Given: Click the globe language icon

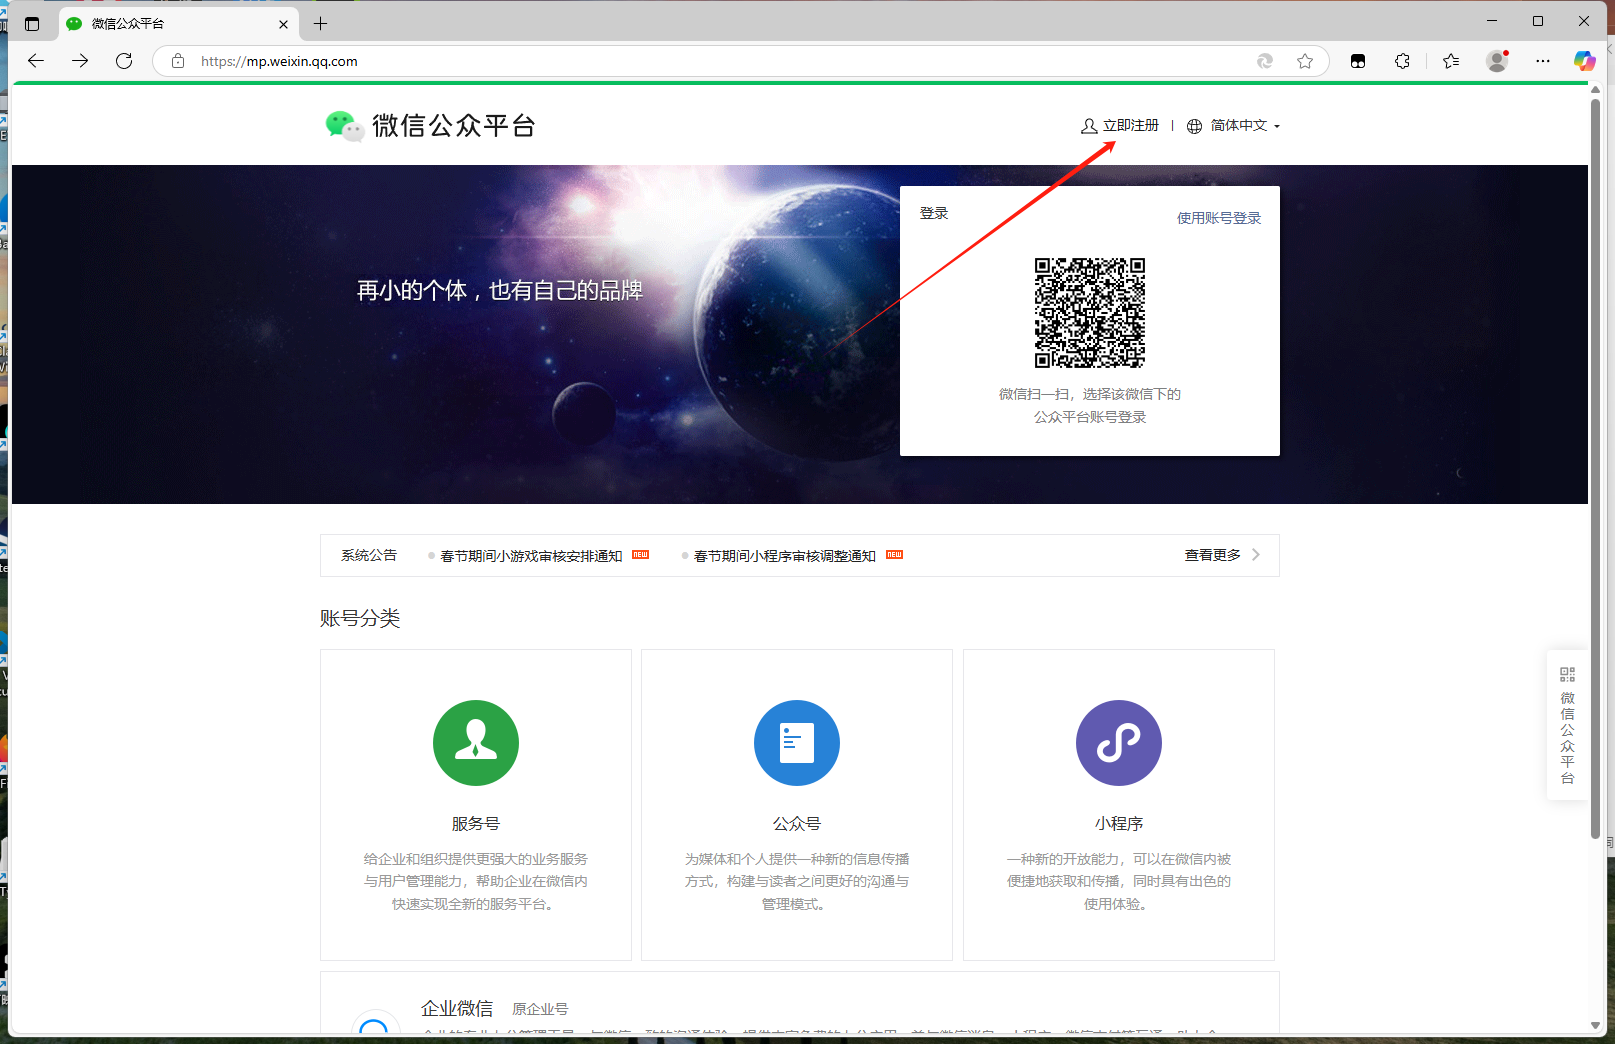Looking at the screenshot, I should click(1194, 126).
